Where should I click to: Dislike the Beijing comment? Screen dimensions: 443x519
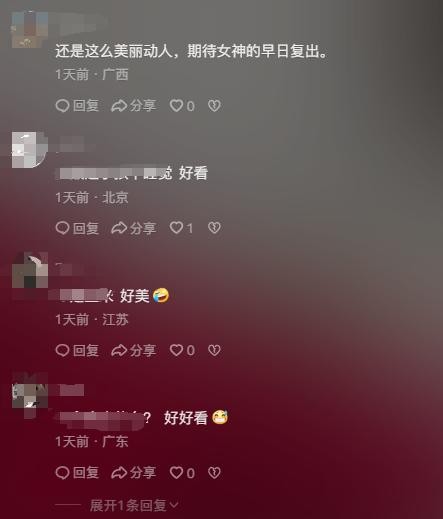tap(214, 228)
